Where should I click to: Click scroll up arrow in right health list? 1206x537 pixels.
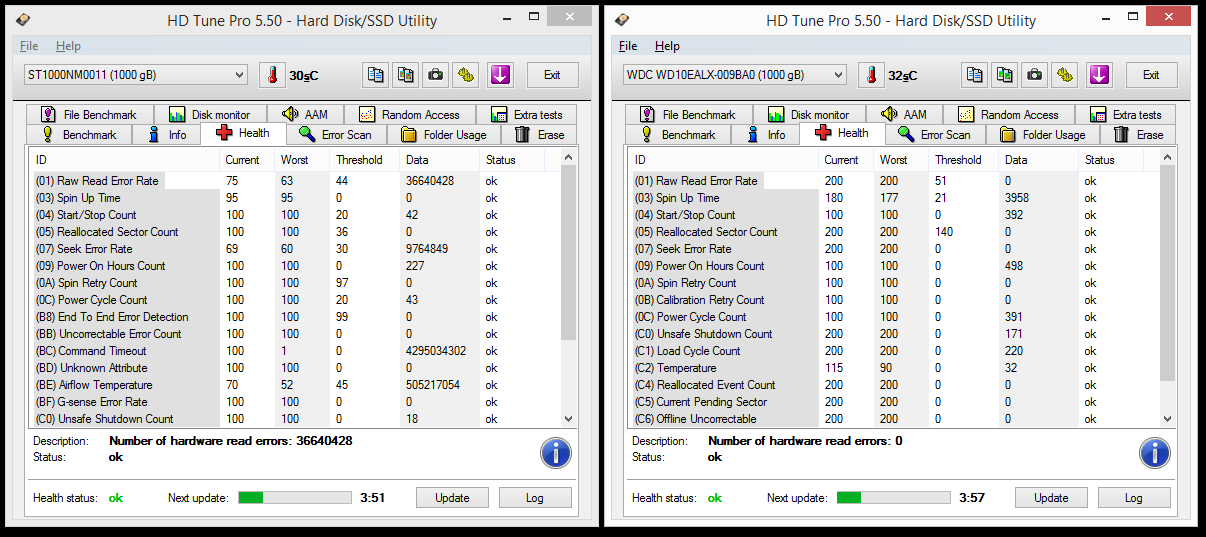(x=1168, y=158)
